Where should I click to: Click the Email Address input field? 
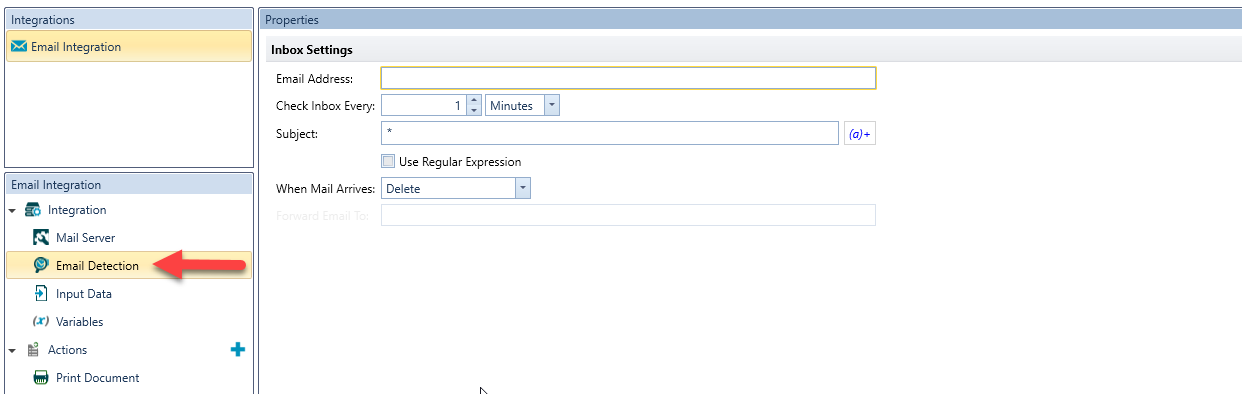coord(628,78)
